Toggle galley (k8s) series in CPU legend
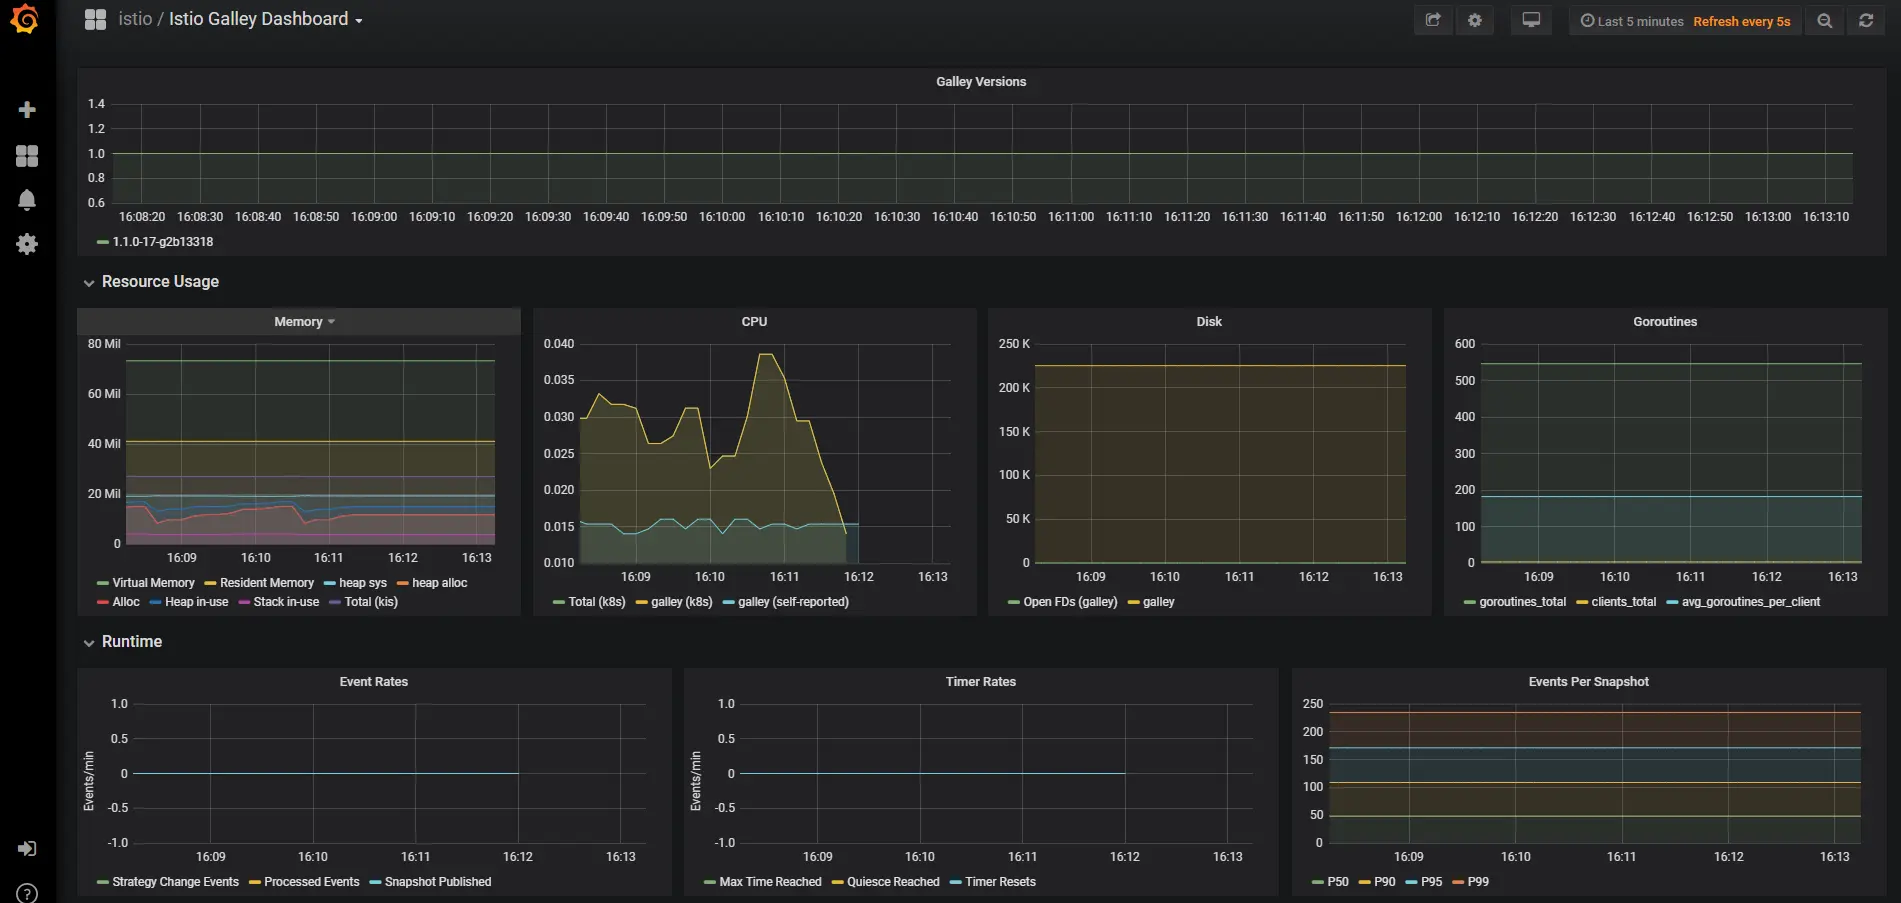 click(x=682, y=602)
